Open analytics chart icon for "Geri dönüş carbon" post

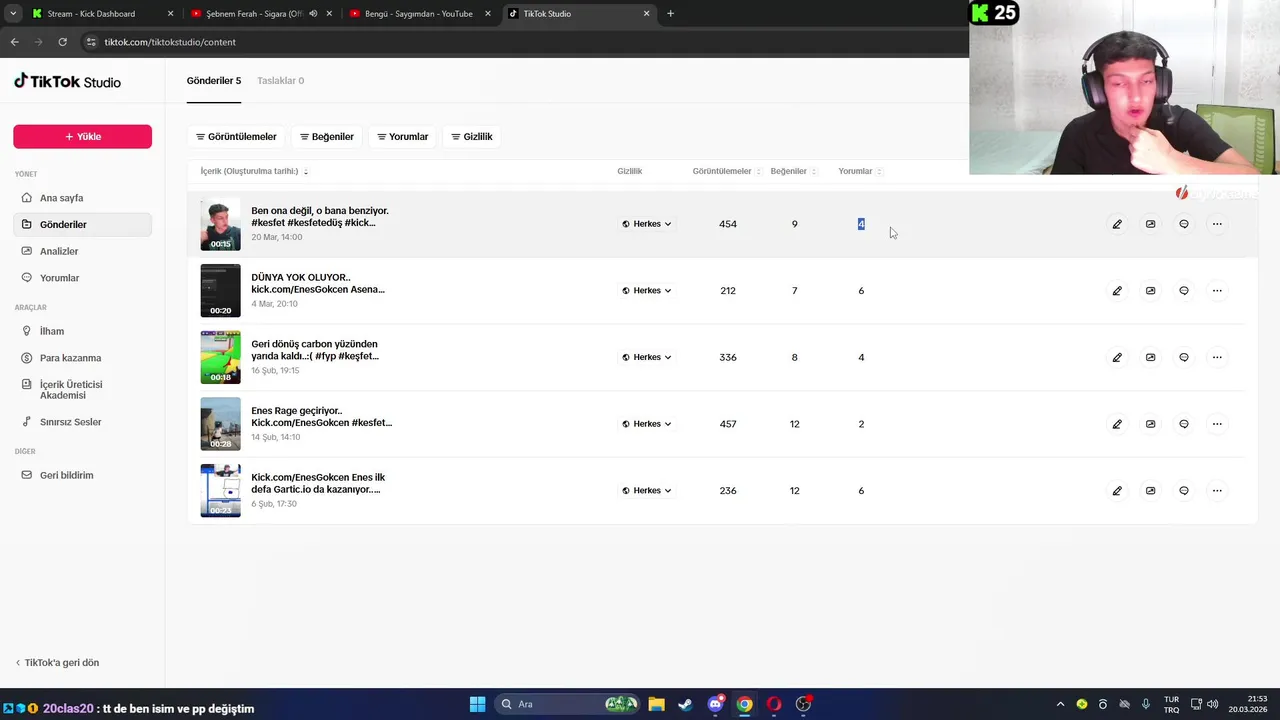pyautogui.click(x=1150, y=357)
